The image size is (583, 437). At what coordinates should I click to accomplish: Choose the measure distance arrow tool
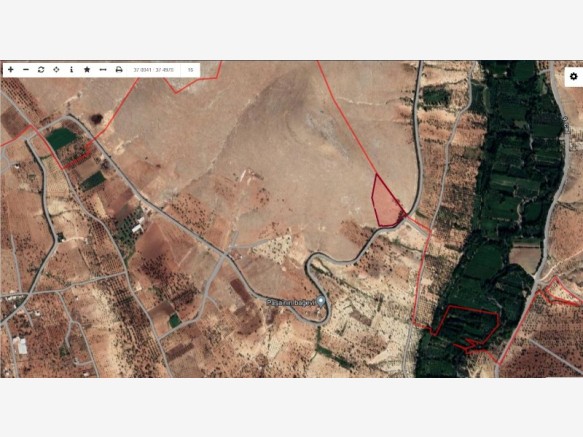103,70
